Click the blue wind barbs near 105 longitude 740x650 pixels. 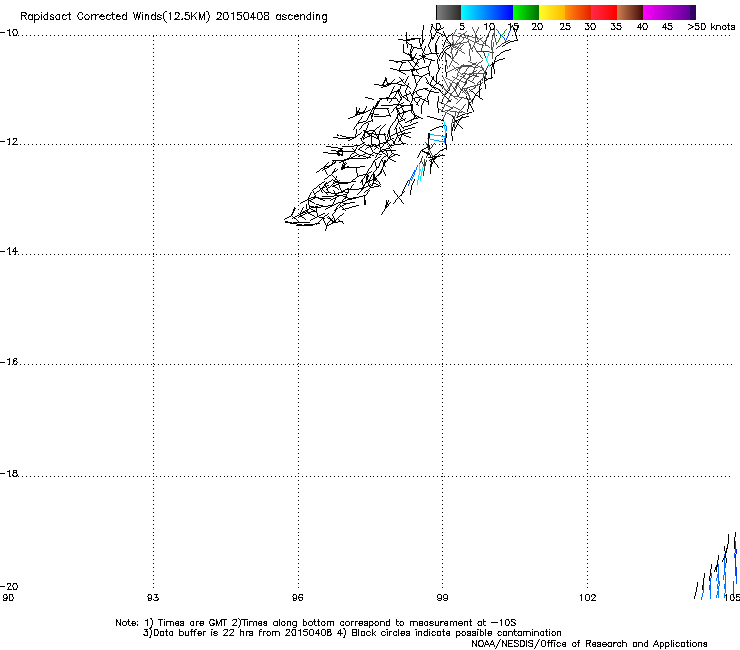pos(717,569)
